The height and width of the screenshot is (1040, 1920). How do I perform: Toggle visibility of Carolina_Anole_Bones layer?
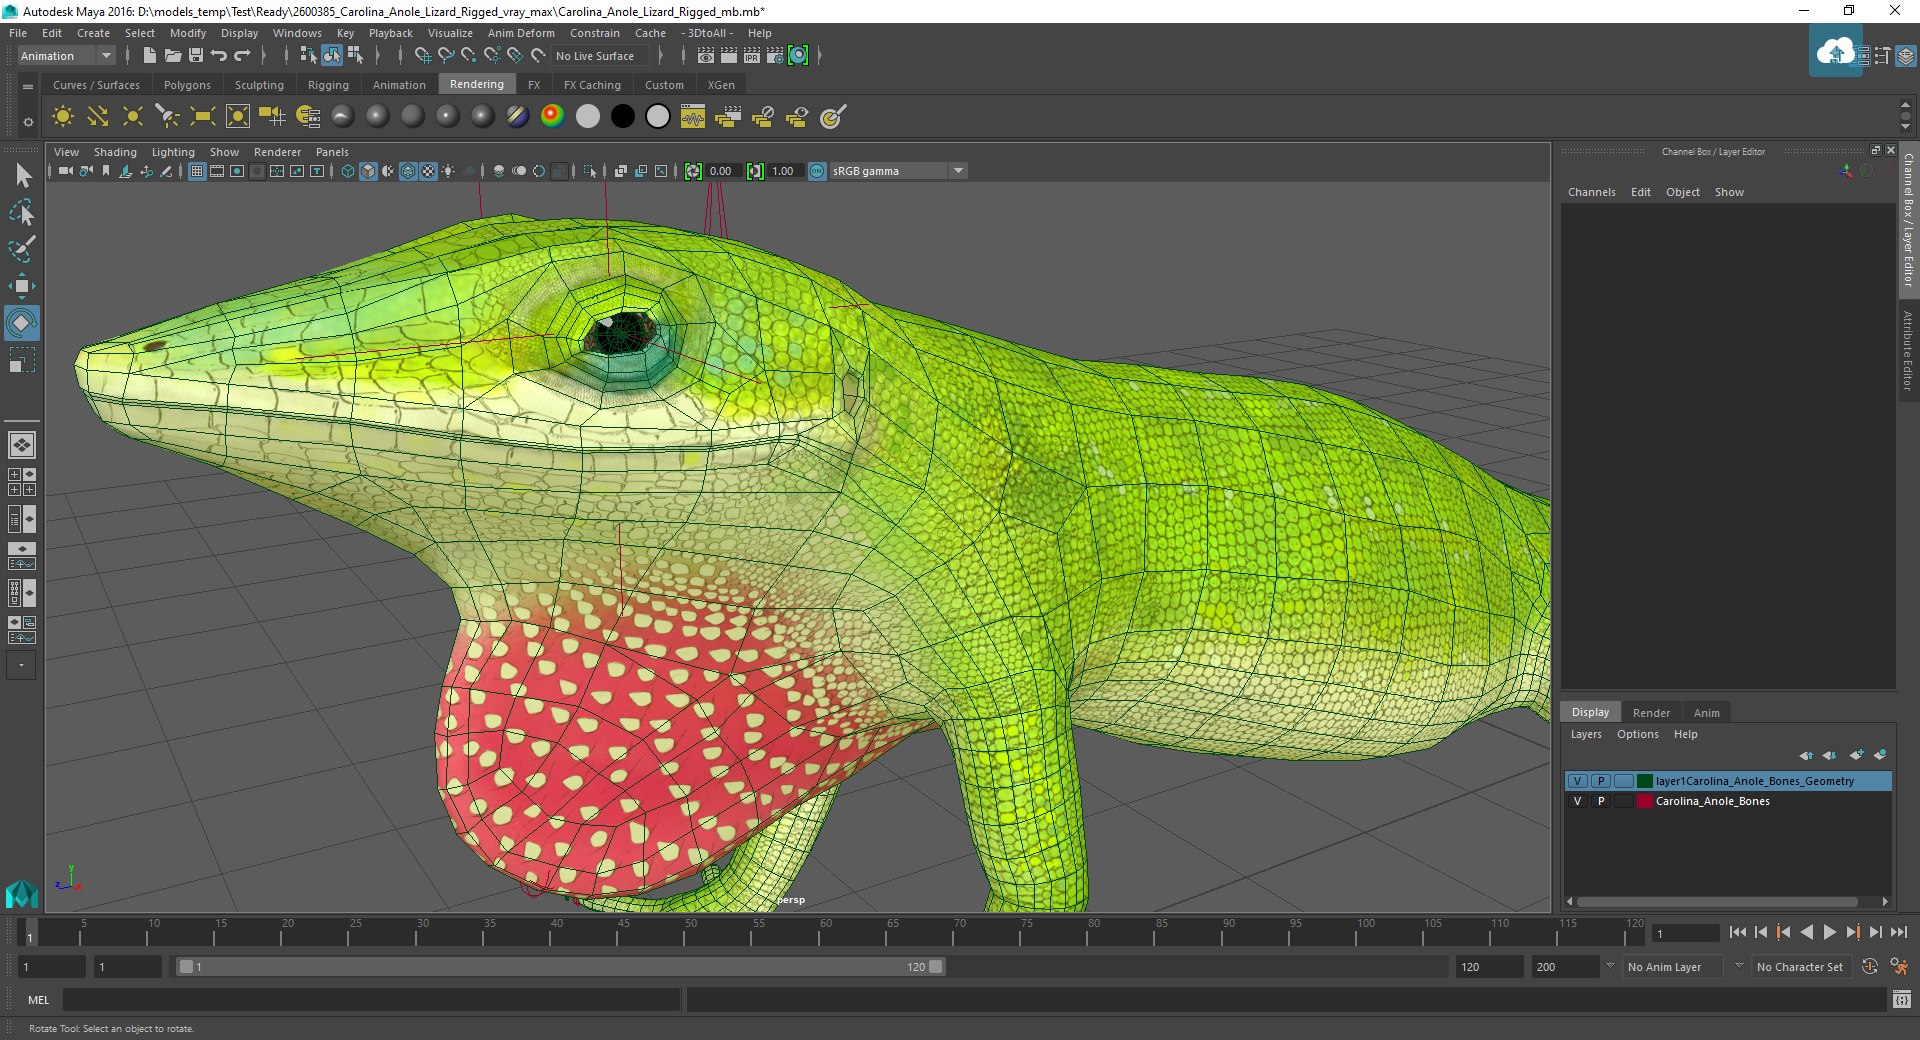click(x=1578, y=801)
